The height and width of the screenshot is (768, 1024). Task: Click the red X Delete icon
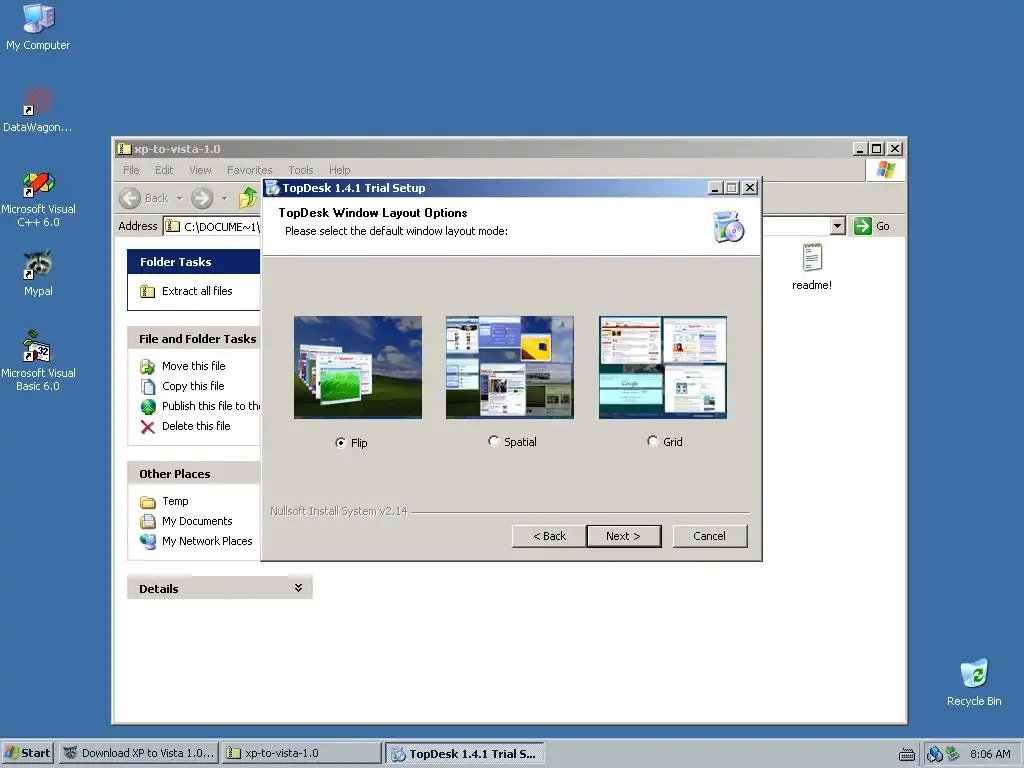point(148,427)
